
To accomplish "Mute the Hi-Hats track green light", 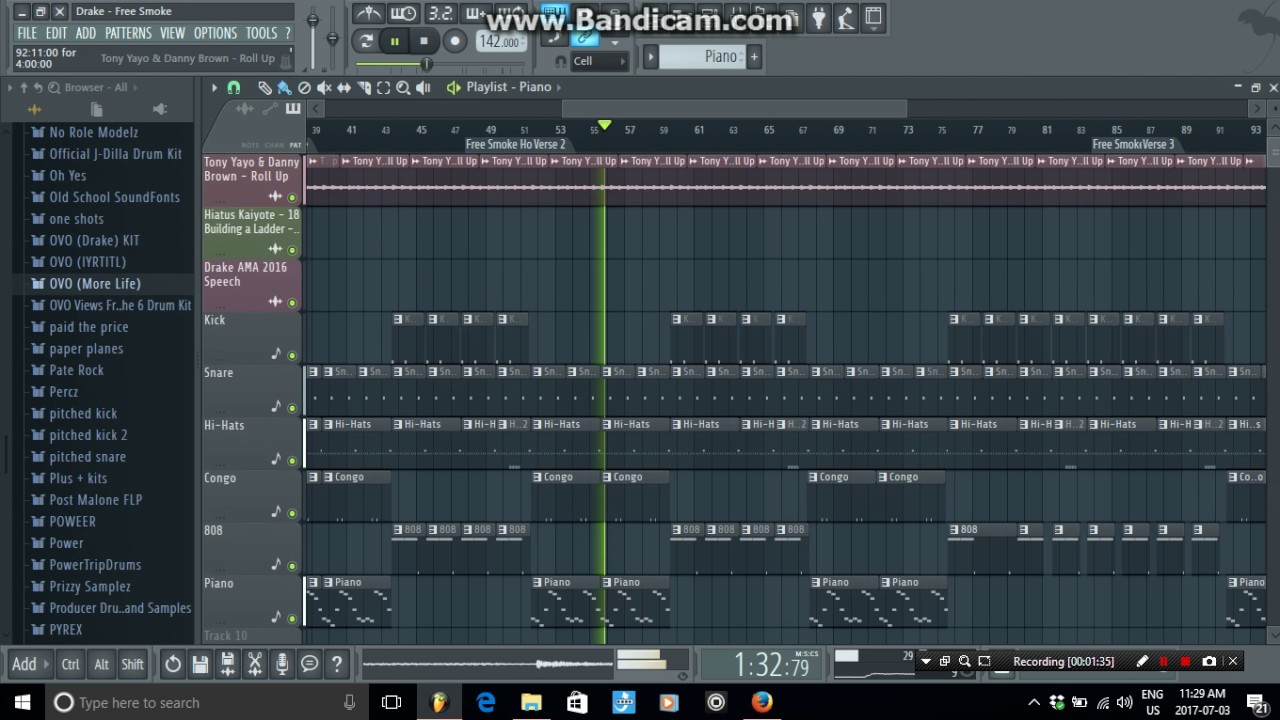I will (292, 460).
